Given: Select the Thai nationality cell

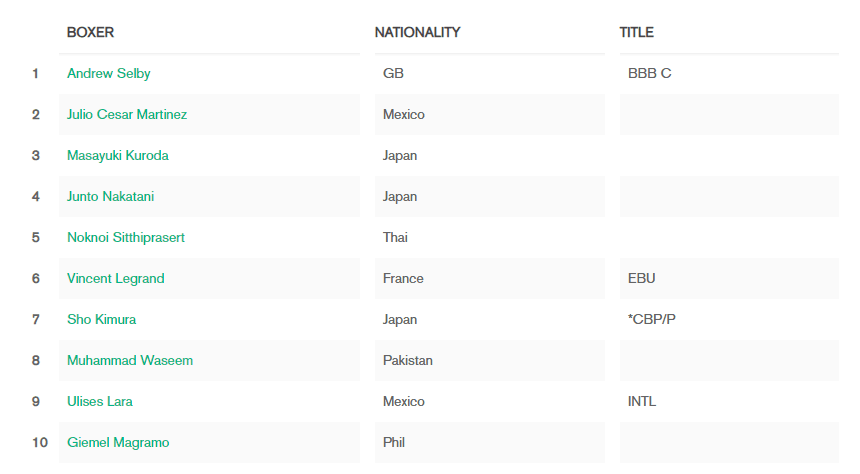Looking at the screenshot, I should click(490, 238).
